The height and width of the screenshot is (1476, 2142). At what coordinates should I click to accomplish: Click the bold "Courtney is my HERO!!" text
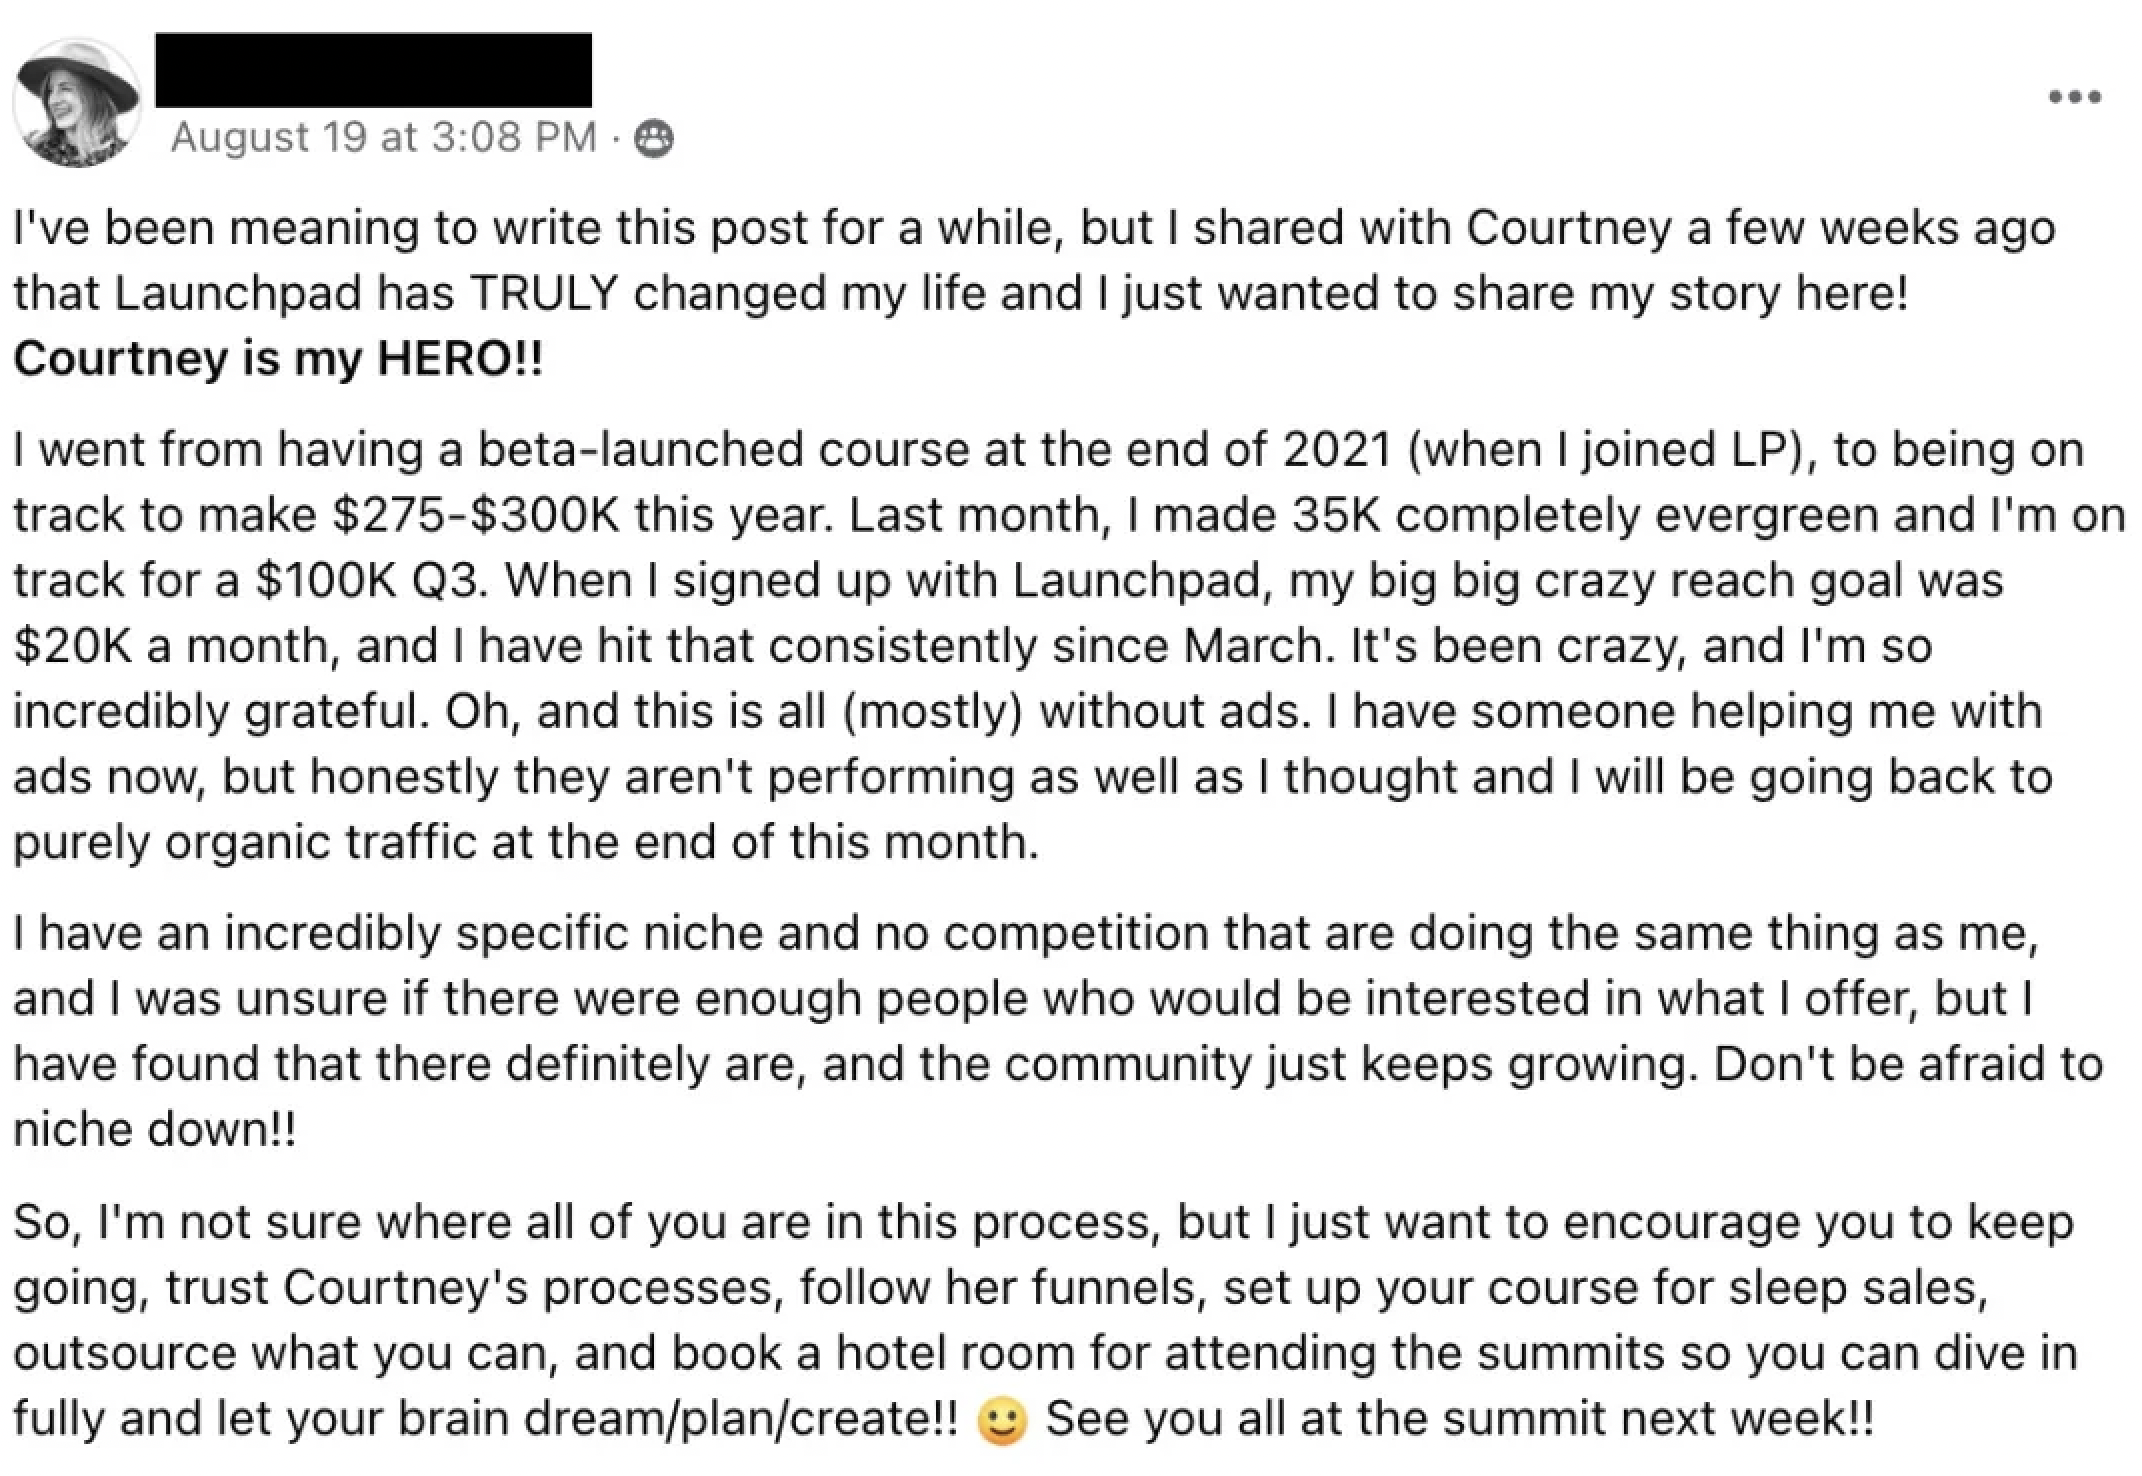point(278,358)
